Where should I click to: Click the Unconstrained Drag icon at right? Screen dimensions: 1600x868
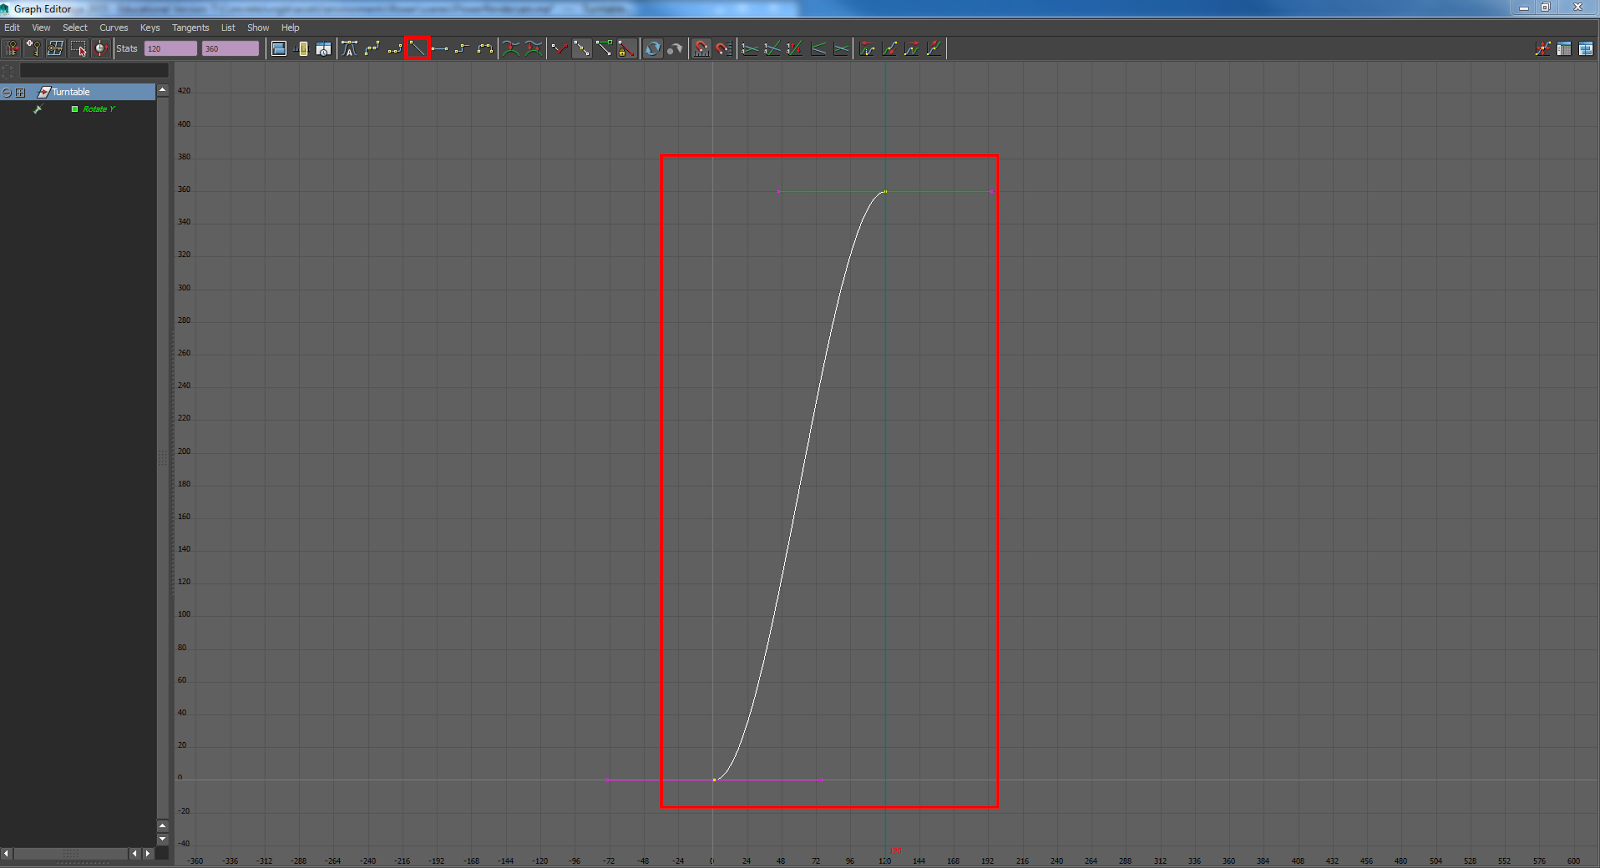coord(1543,48)
